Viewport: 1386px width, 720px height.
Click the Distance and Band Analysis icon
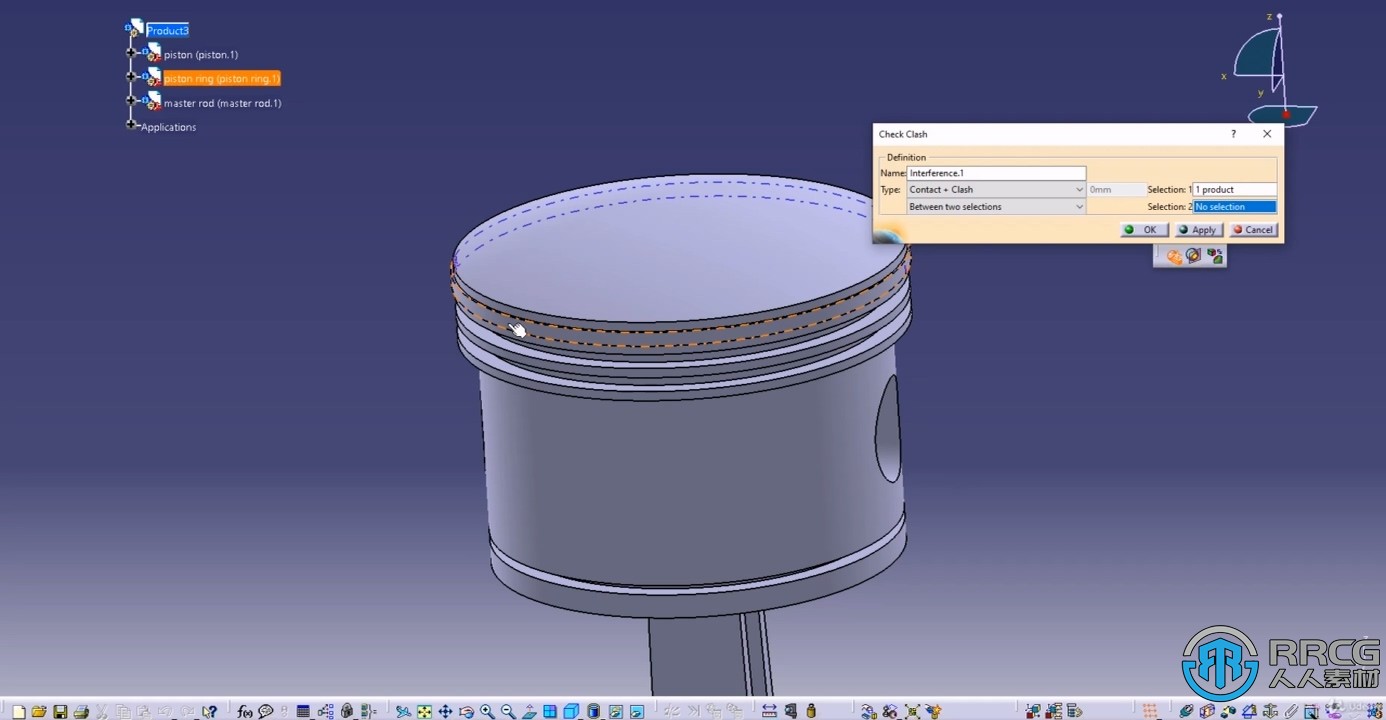[x=1215, y=257]
